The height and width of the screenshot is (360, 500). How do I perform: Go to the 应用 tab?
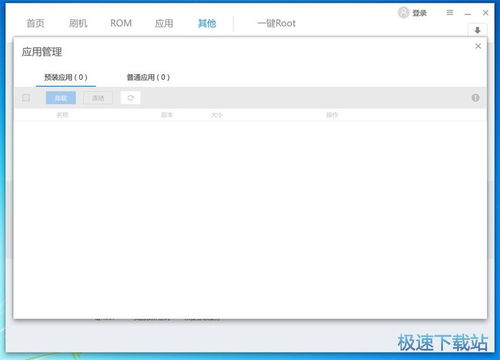[164, 23]
